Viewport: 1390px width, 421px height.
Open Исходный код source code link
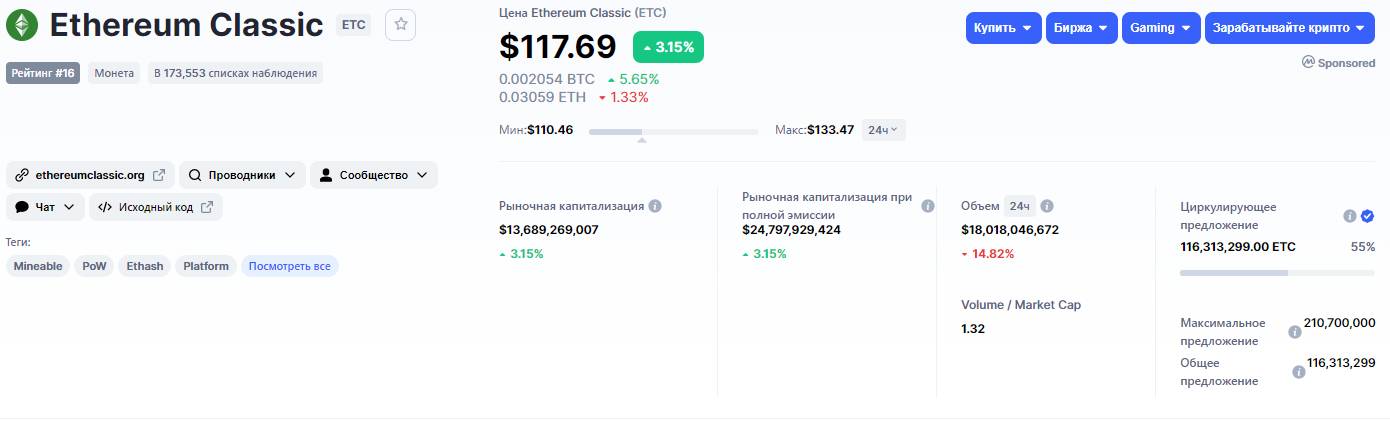(155, 207)
